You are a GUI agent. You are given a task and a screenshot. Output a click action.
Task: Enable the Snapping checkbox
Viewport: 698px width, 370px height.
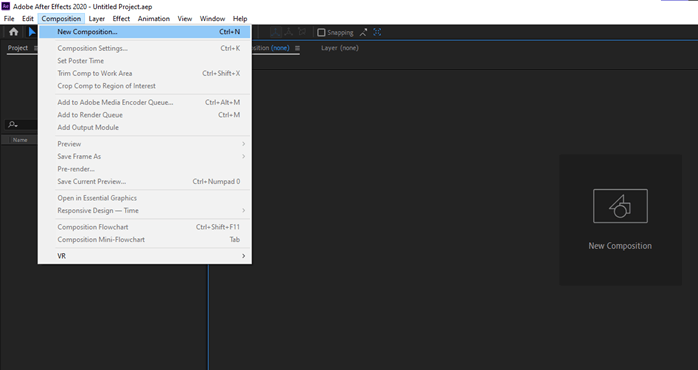[x=321, y=33]
